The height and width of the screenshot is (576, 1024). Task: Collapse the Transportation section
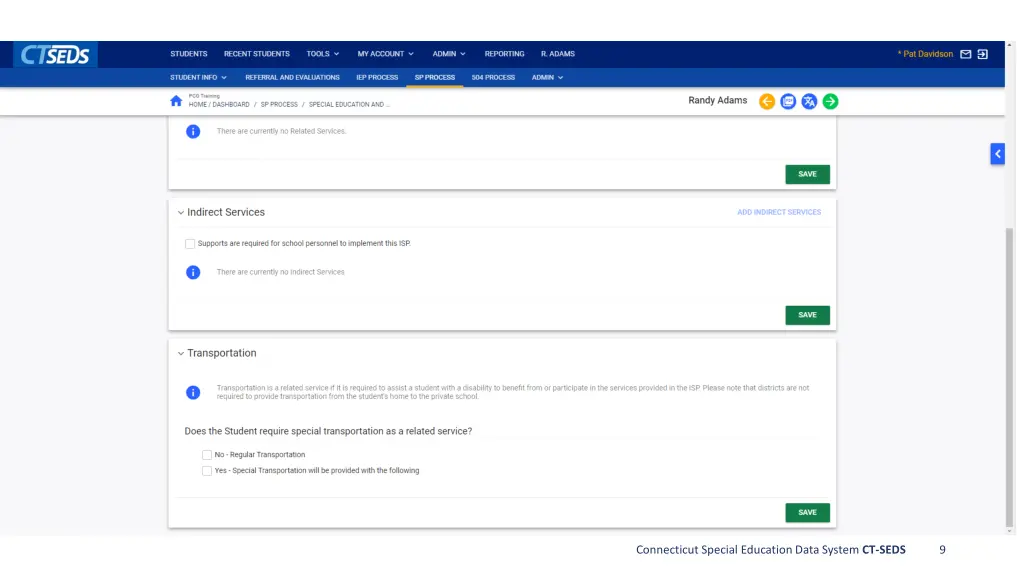tap(181, 353)
